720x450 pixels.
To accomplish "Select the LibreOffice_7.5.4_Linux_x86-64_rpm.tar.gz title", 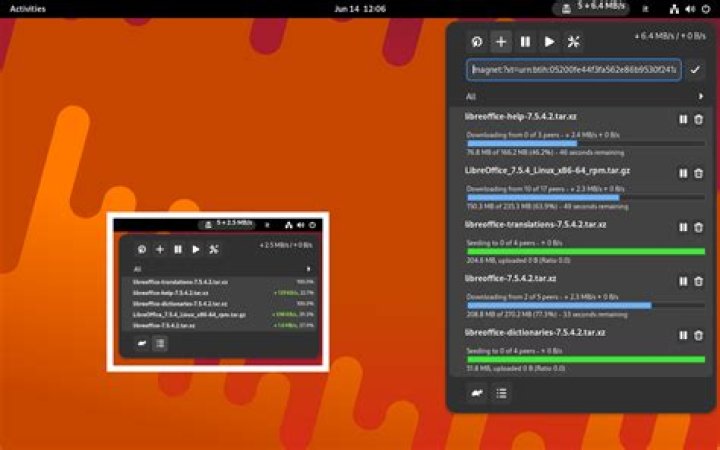I will (x=547, y=171).
